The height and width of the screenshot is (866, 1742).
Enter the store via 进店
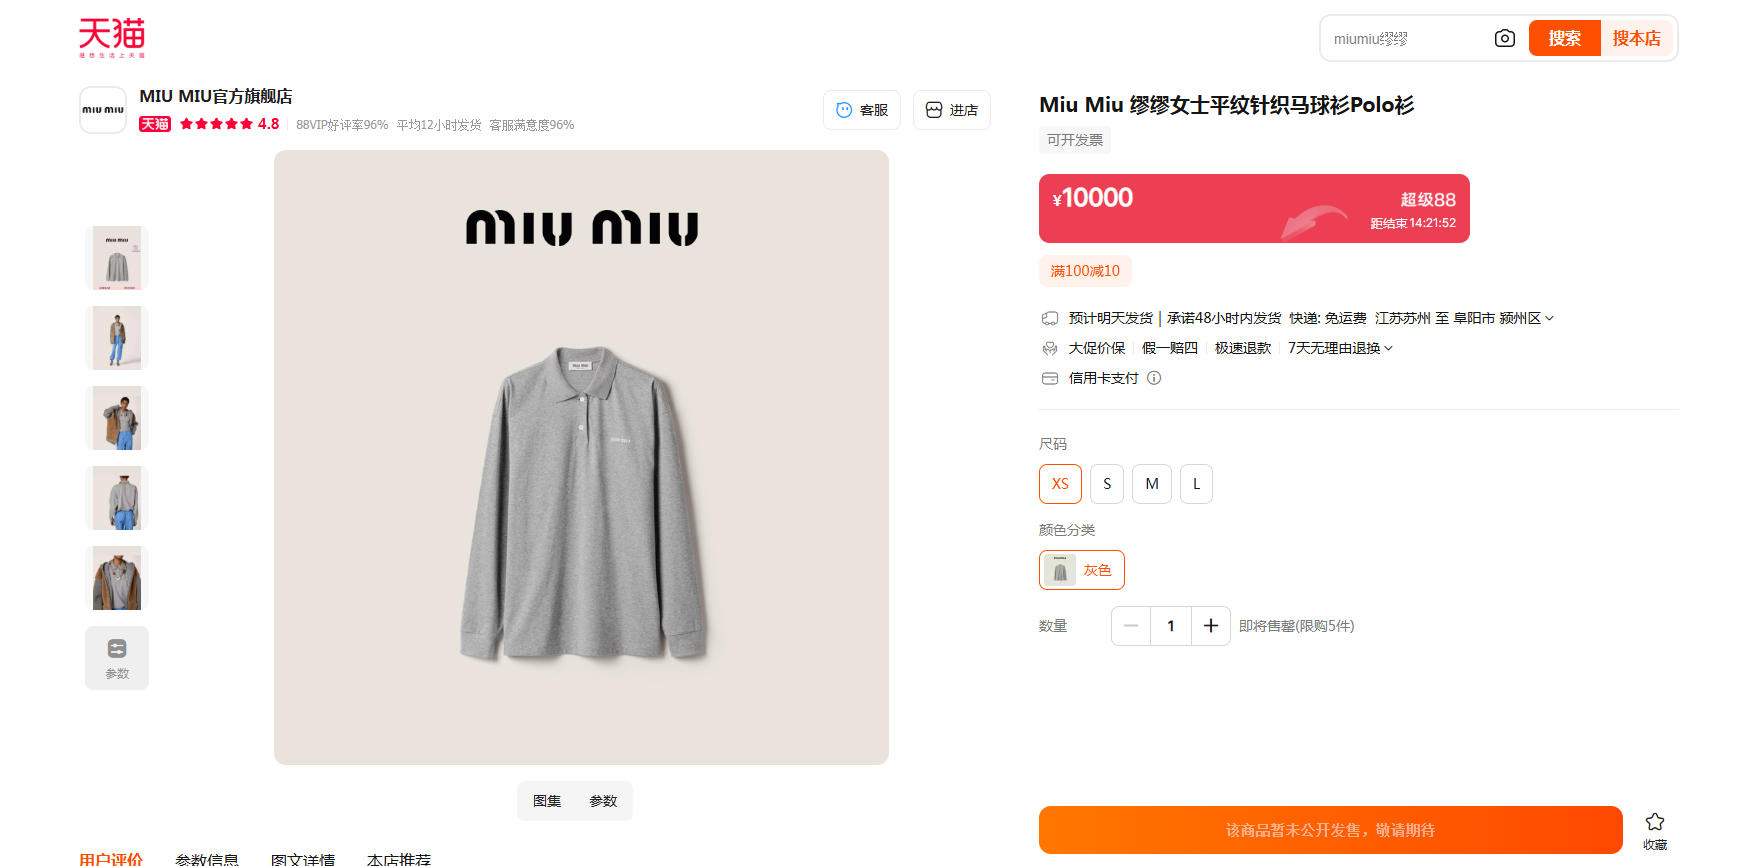pos(952,110)
